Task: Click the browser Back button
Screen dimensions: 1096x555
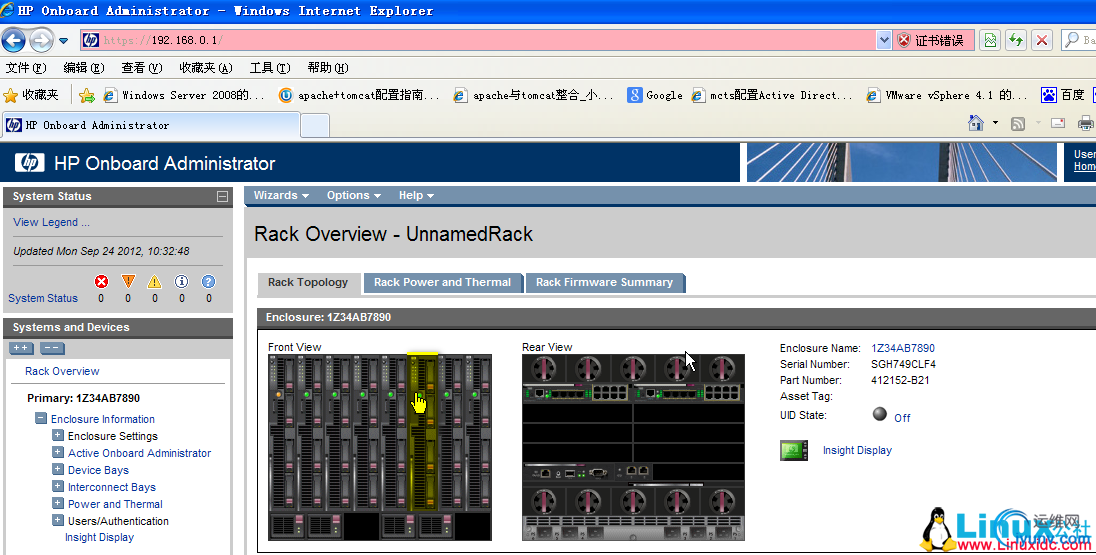Action: point(13,41)
